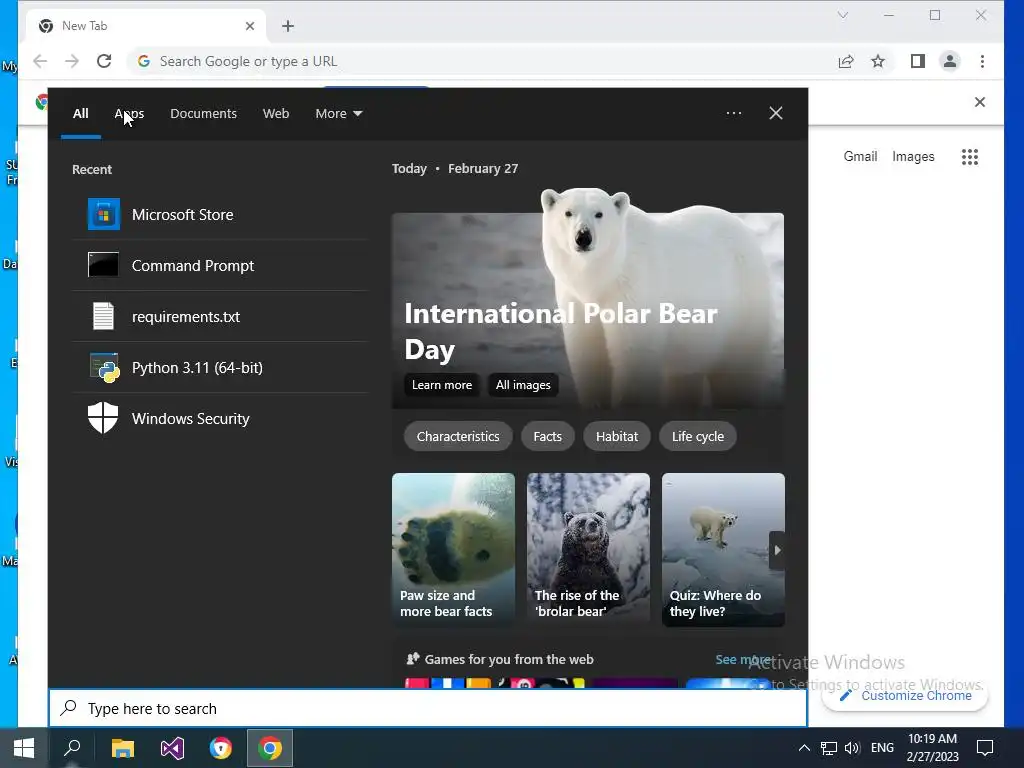The height and width of the screenshot is (768, 1024).
Task: Open The rise of the 'brolar bear' card
Action: pyautogui.click(x=588, y=550)
